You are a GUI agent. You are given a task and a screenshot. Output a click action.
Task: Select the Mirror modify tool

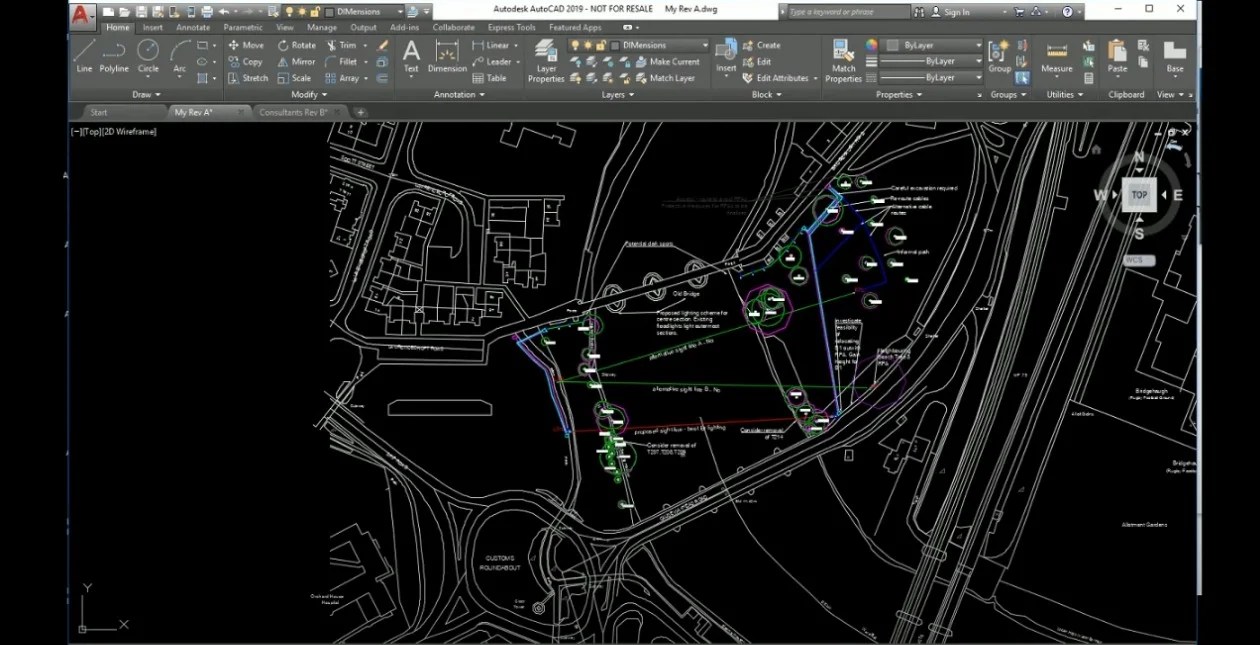coord(297,61)
